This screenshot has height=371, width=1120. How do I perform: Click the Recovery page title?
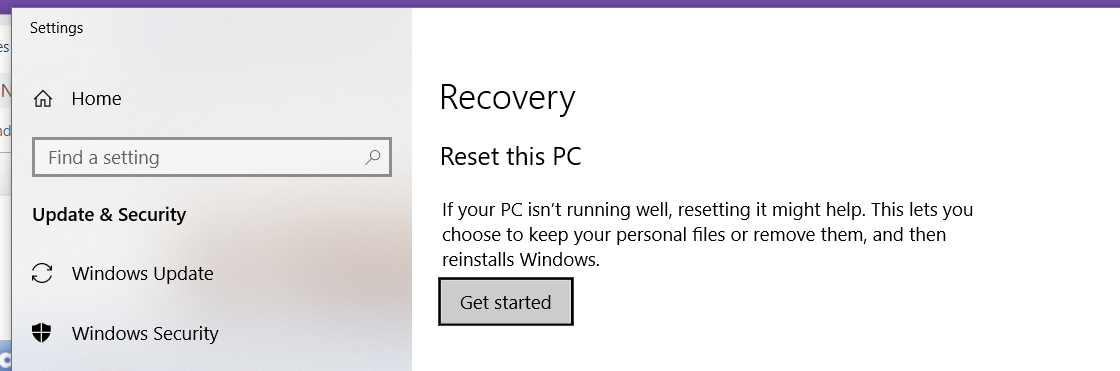point(507,99)
